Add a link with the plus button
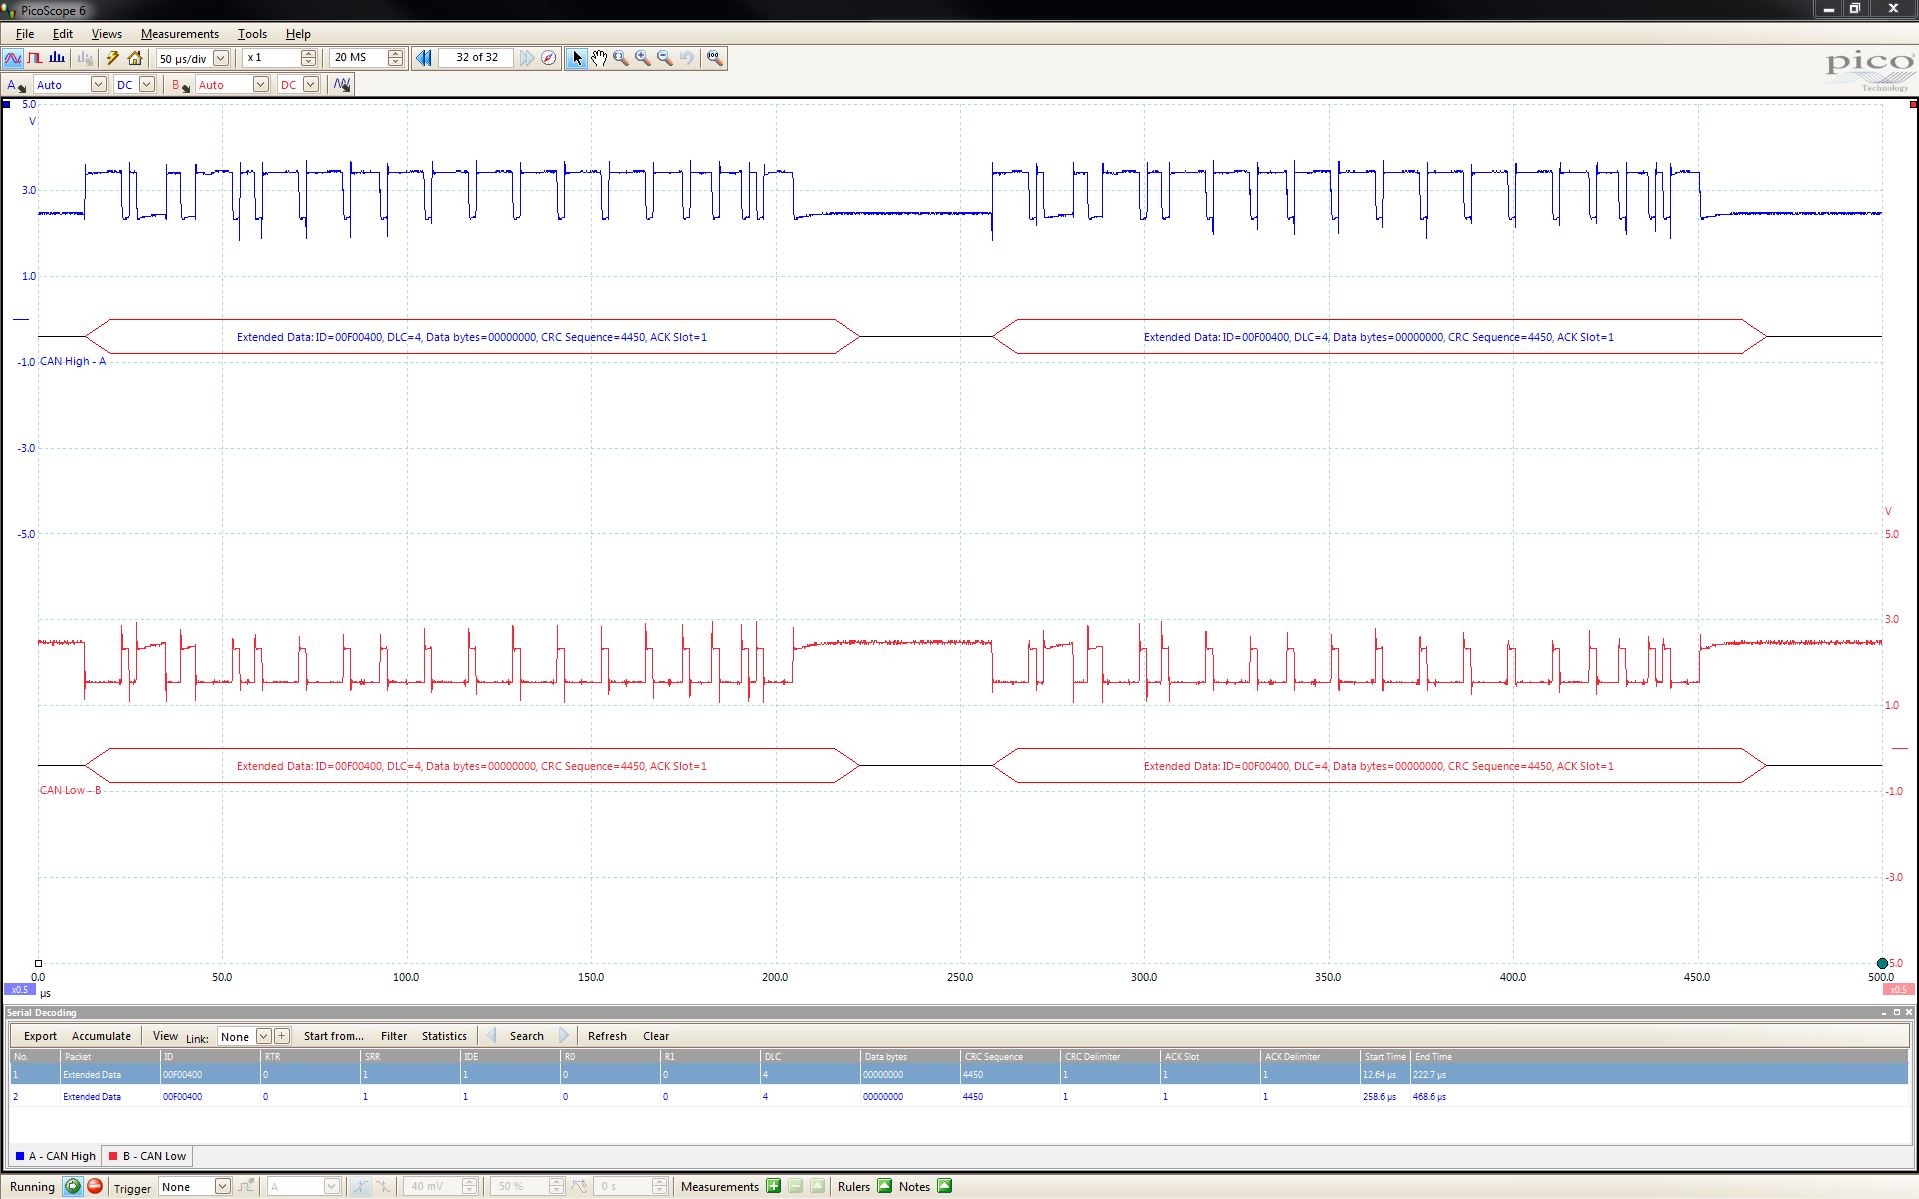The image size is (1919, 1199). (282, 1036)
